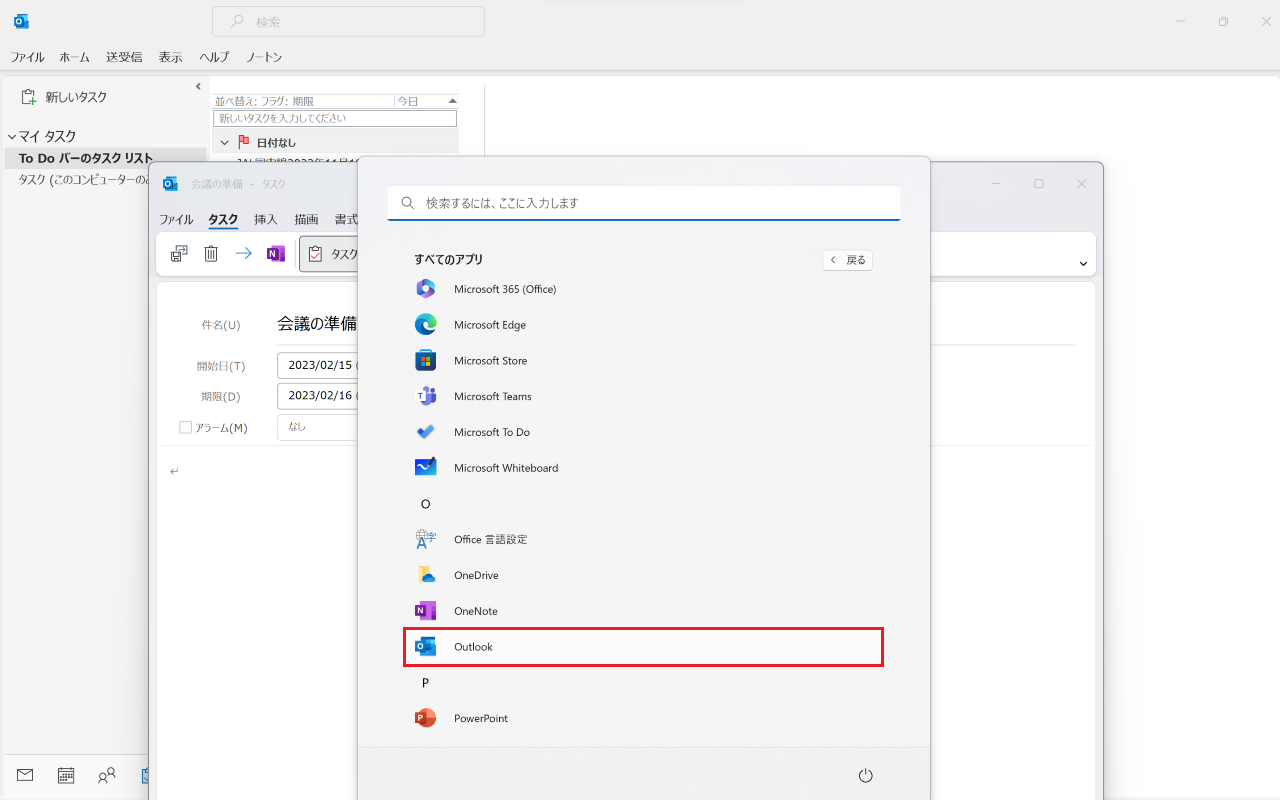Click new task entry field in list

pos(335,118)
